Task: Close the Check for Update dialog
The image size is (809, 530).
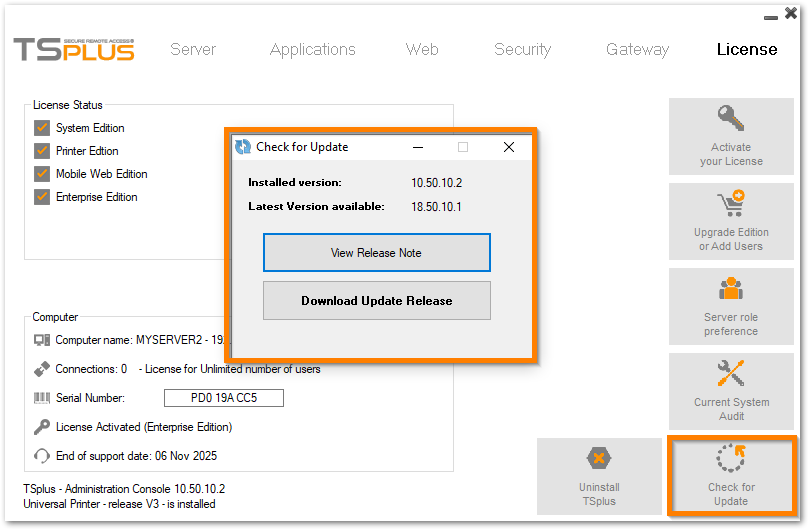Action: pyautogui.click(x=508, y=147)
